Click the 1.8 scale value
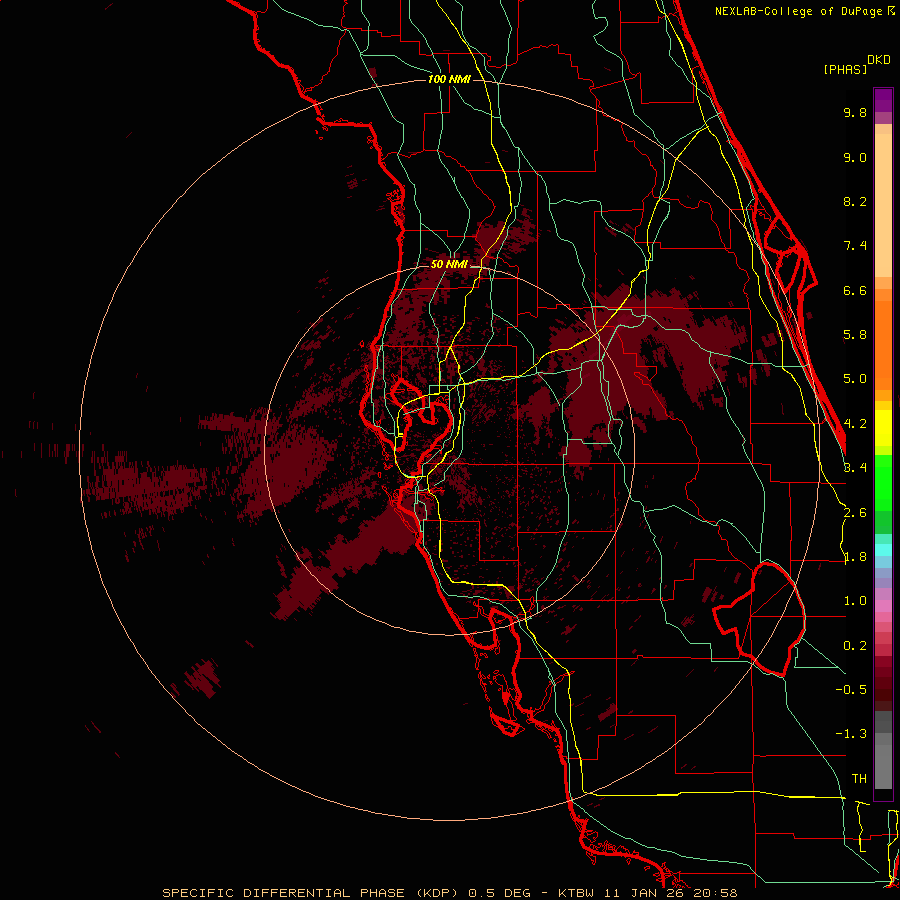 (x=855, y=557)
